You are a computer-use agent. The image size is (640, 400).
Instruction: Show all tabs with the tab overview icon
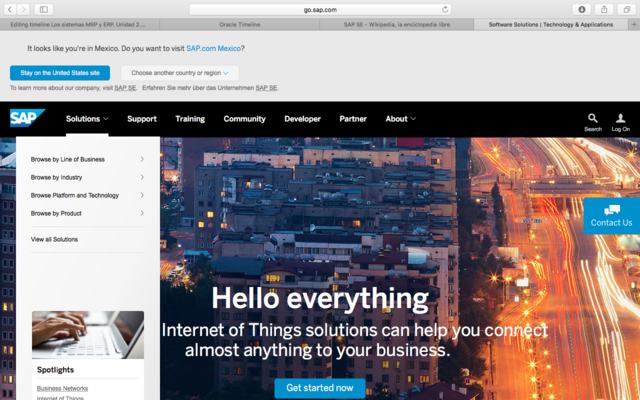627,9
